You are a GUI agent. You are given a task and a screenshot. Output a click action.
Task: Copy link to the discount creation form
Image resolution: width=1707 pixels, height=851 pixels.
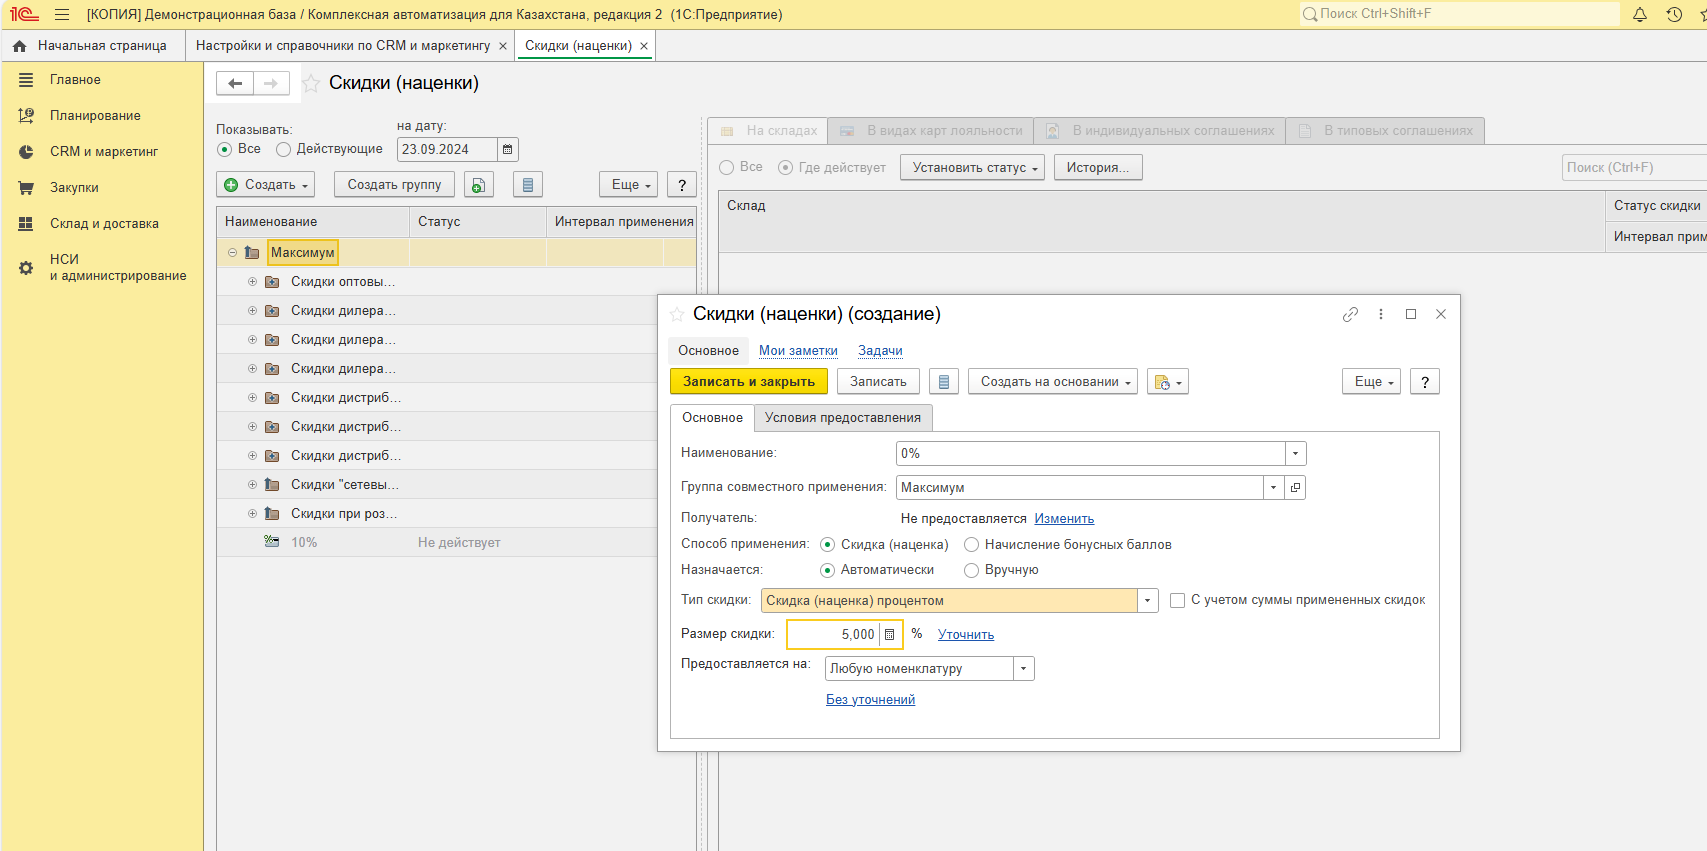pyautogui.click(x=1350, y=314)
